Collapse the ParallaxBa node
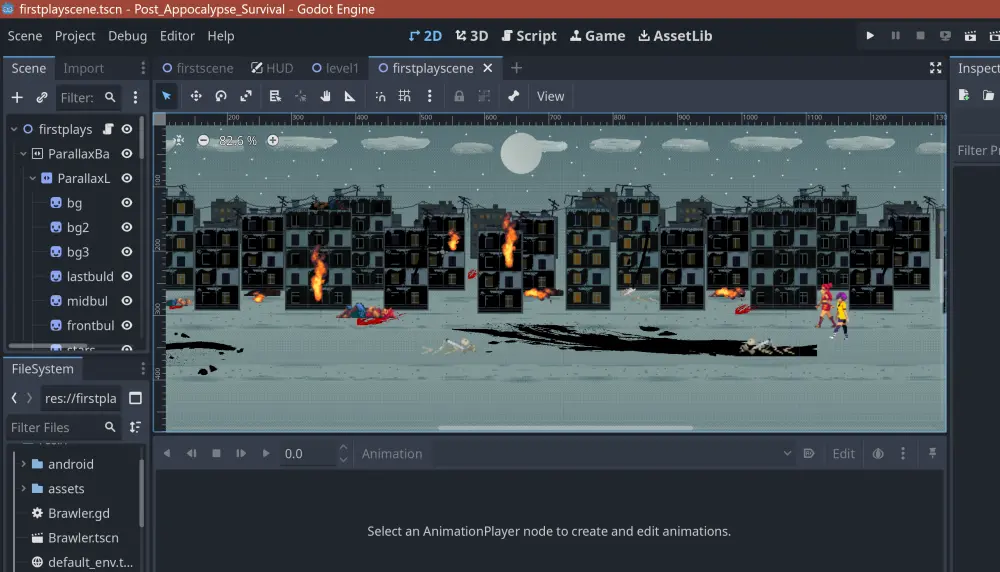This screenshot has width=1000, height=572. [x=24, y=154]
